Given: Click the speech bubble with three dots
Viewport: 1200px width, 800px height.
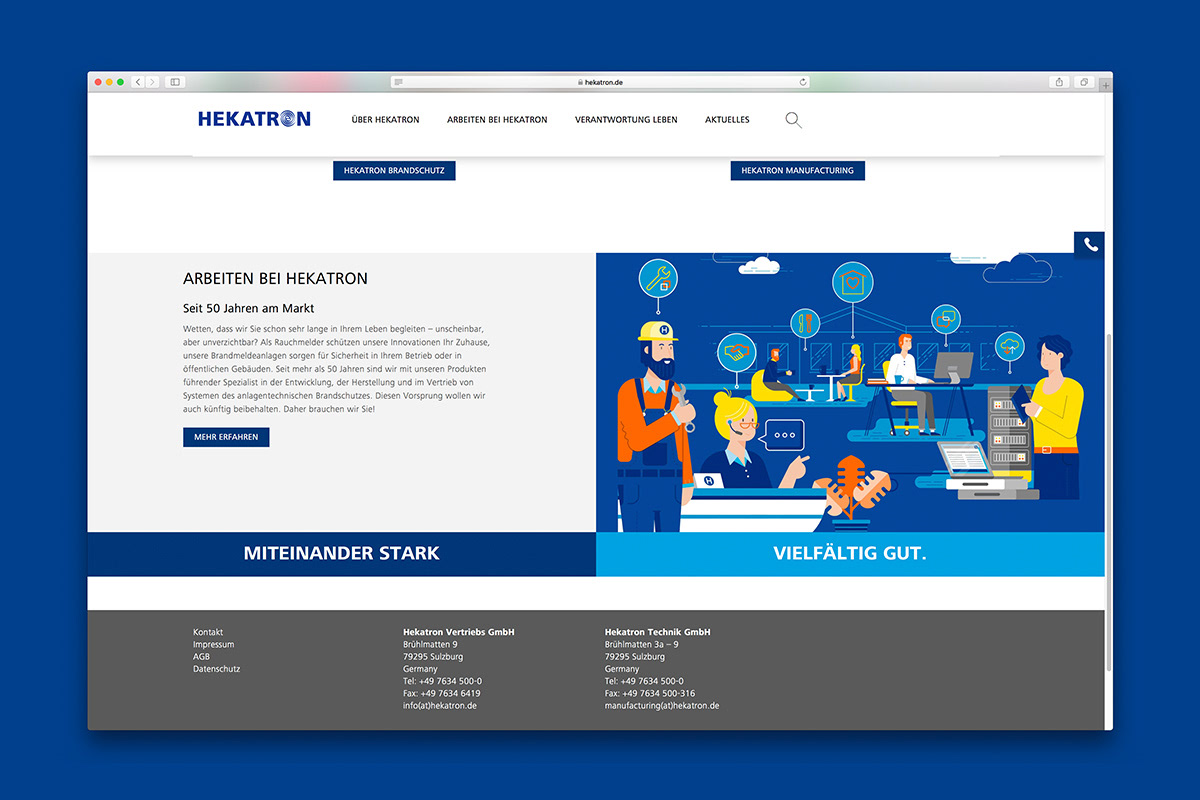Looking at the screenshot, I should (x=781, y=435).
